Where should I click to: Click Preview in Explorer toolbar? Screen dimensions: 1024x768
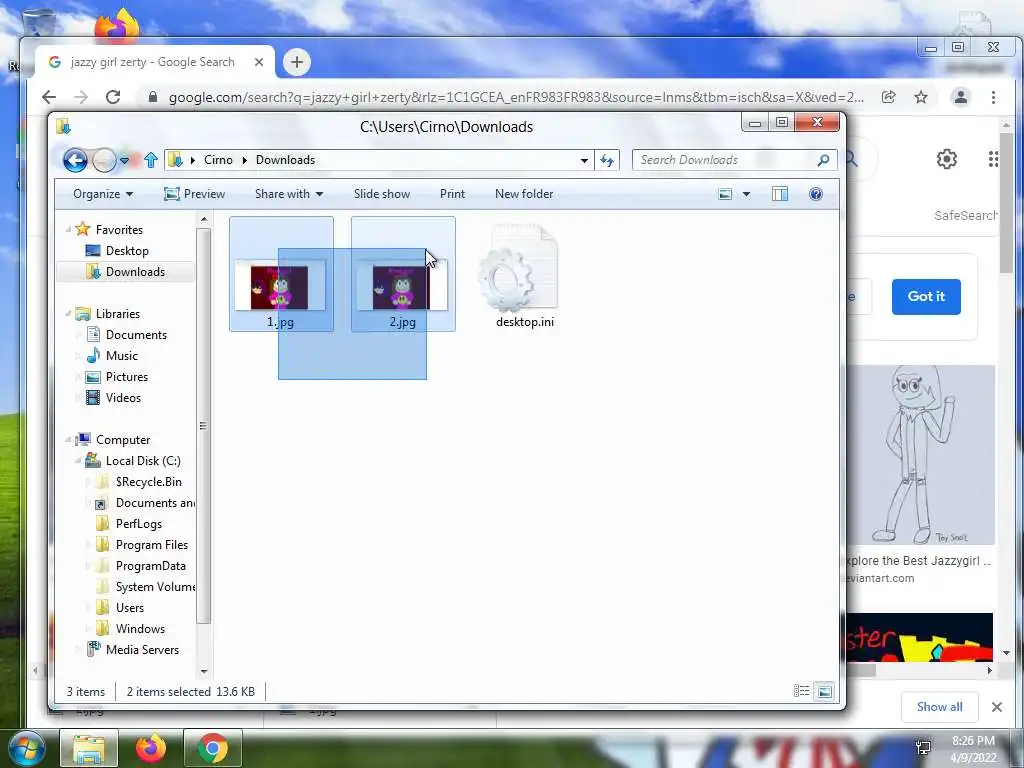click(195, 194)
